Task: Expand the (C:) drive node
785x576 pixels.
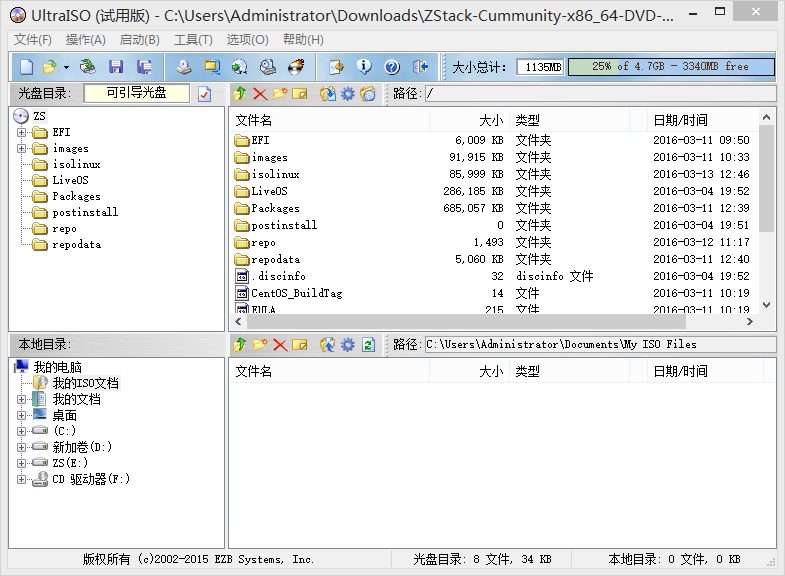Action: (21, 431)
